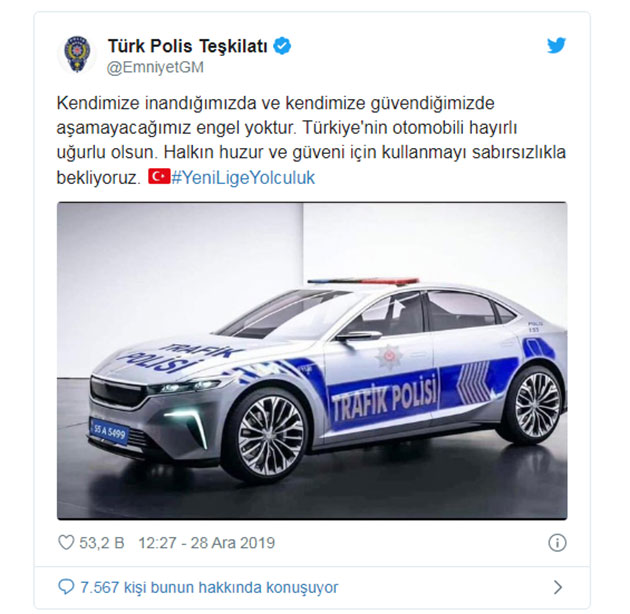
Task: Click the blue verified checkmark badge
Action: pos(282,46)
